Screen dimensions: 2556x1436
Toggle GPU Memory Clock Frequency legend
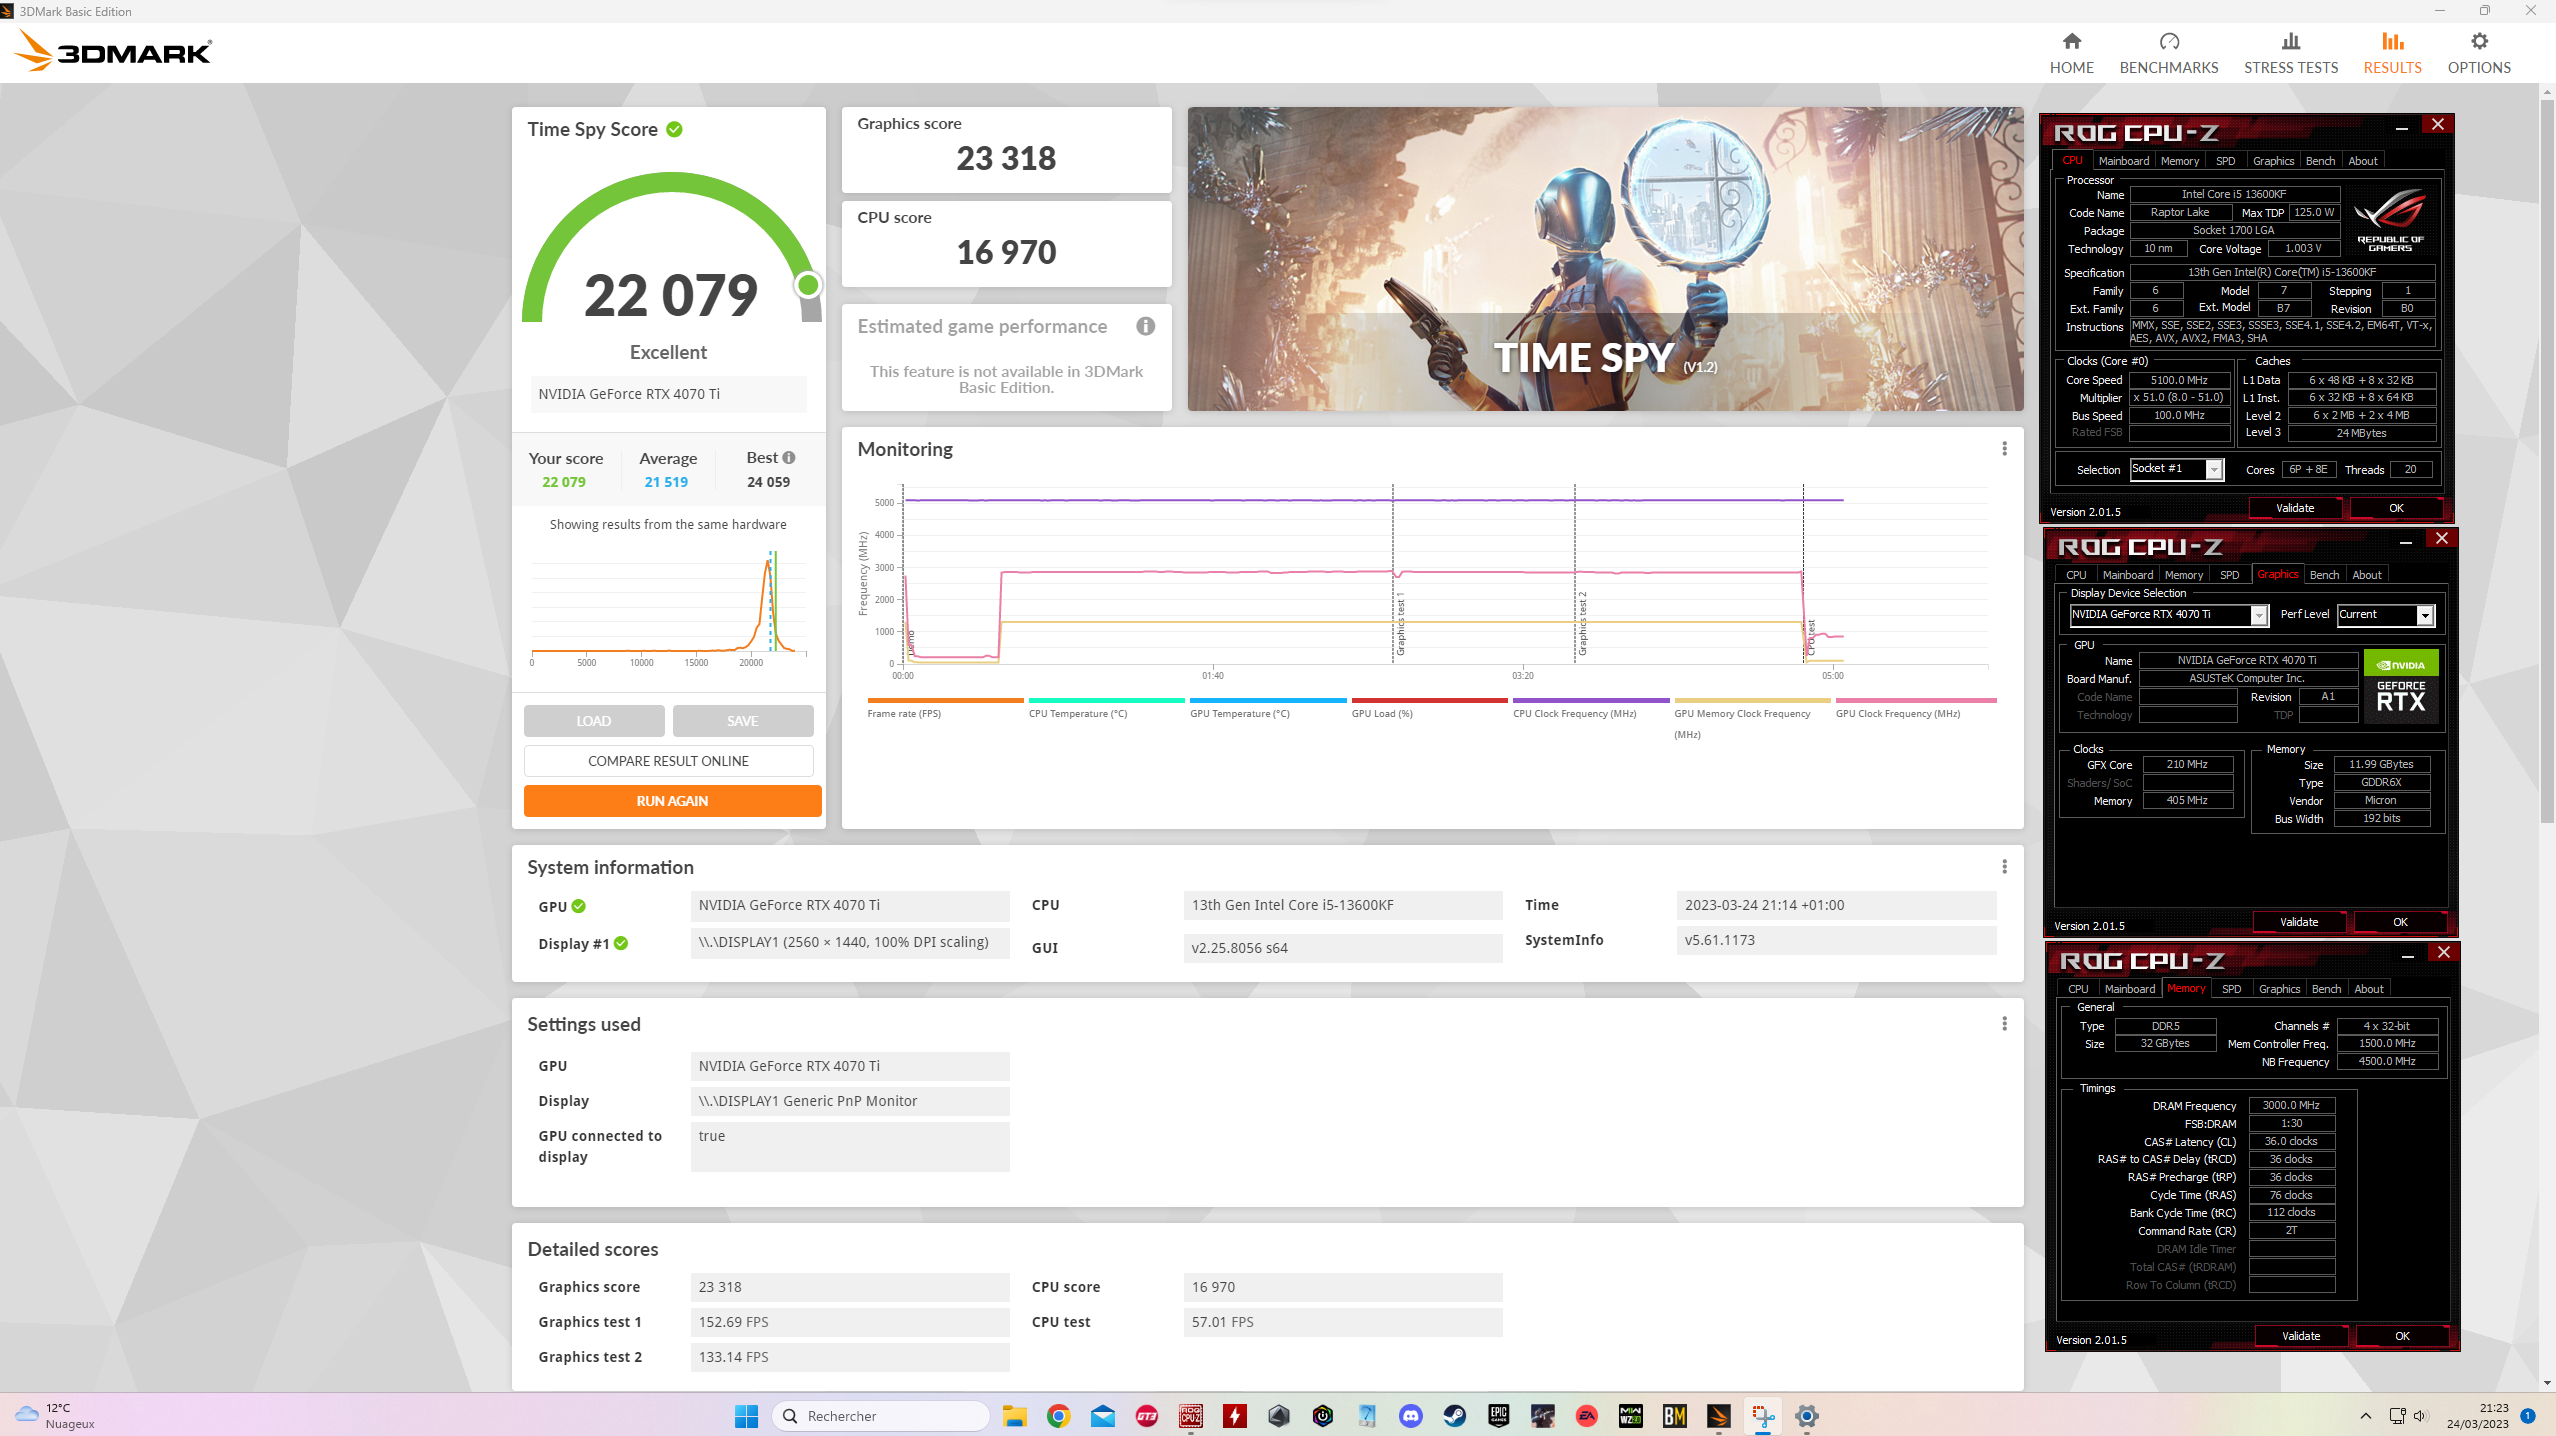1752,719
